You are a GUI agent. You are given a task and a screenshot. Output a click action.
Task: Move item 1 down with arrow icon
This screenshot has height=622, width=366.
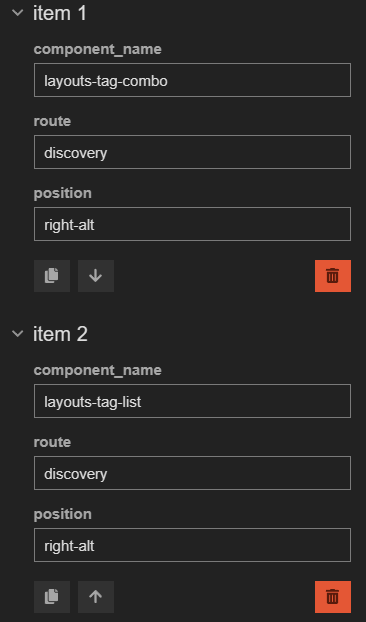coord(96,276)
